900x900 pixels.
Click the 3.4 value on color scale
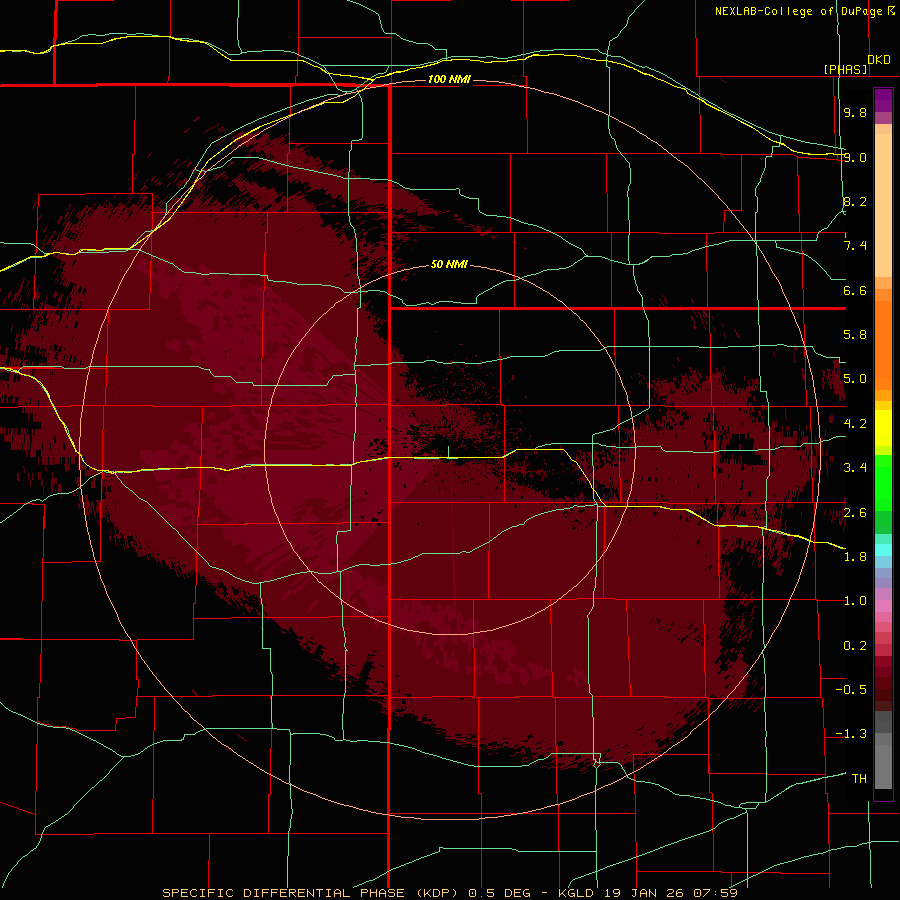[x=855, y=468]
